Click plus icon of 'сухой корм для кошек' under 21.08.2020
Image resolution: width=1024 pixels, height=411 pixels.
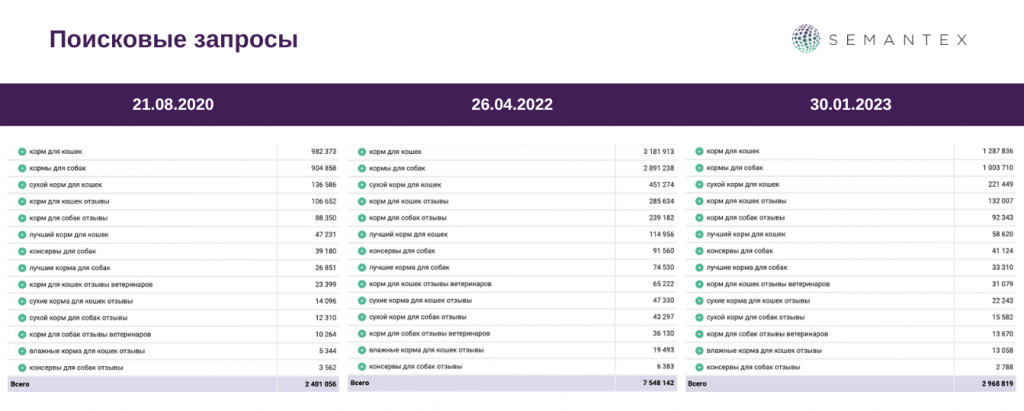pos(22,185)
